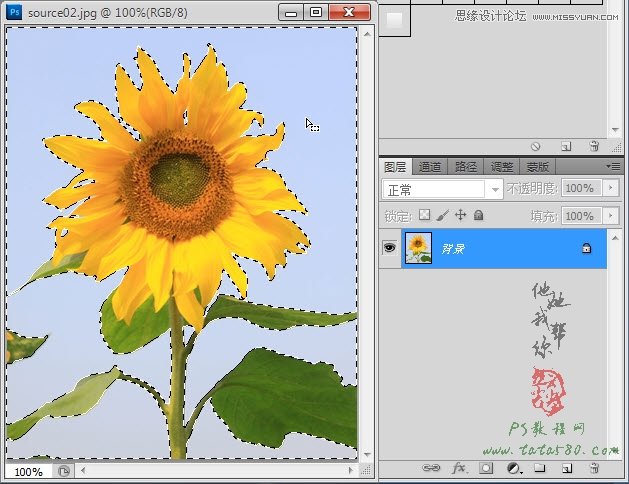Image resolution: width=629 pixels, height=484 pixels.
Task: Delete layer with Layers panel trash icon
Action: 594,468
